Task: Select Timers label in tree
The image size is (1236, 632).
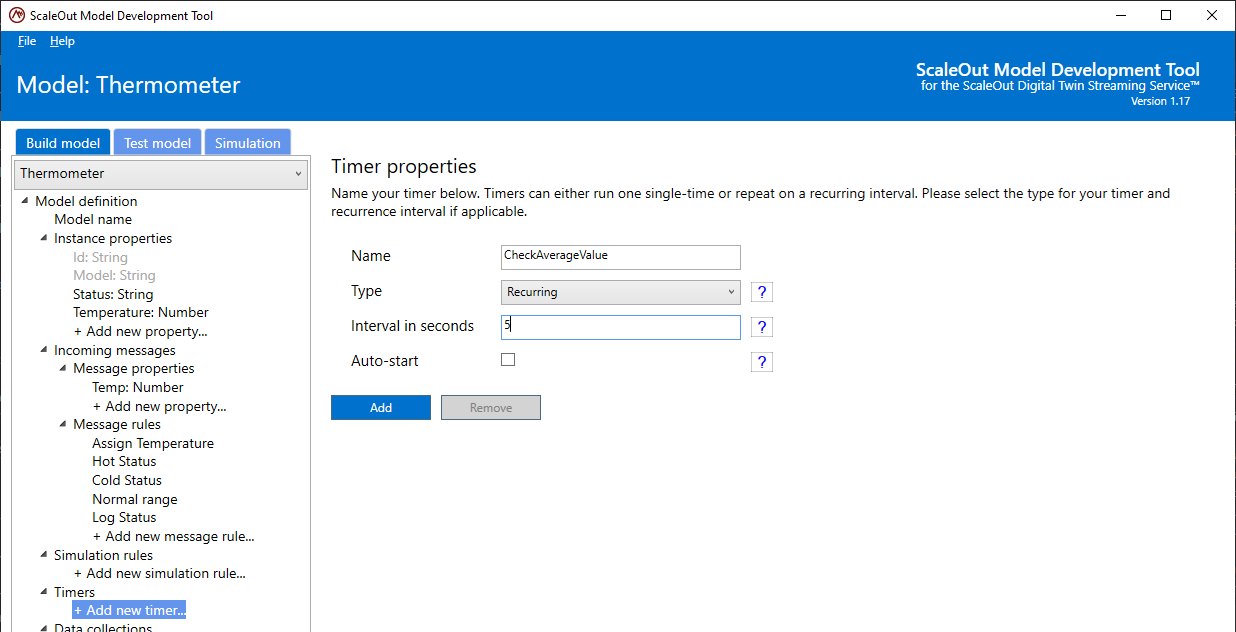Action: point(75,592)
